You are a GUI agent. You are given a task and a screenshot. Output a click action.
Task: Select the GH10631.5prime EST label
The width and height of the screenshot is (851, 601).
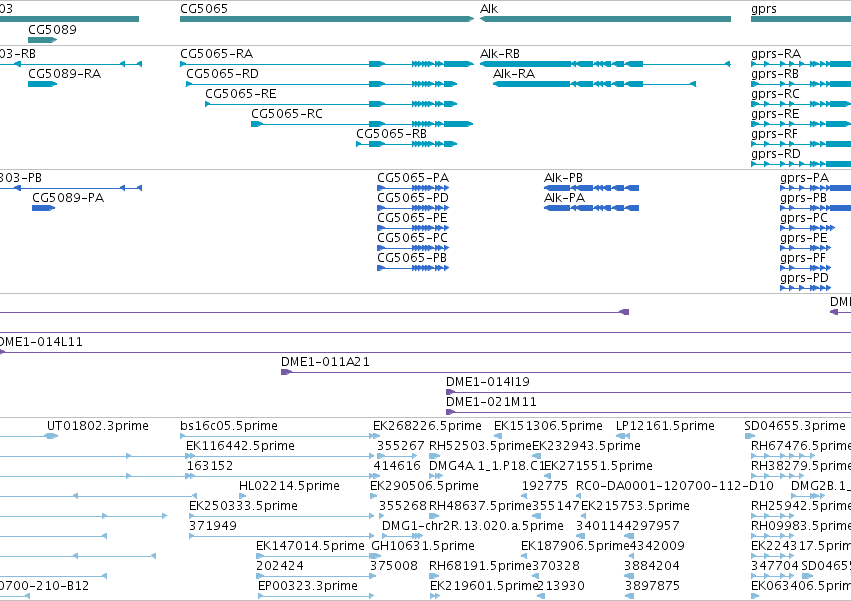423,547
